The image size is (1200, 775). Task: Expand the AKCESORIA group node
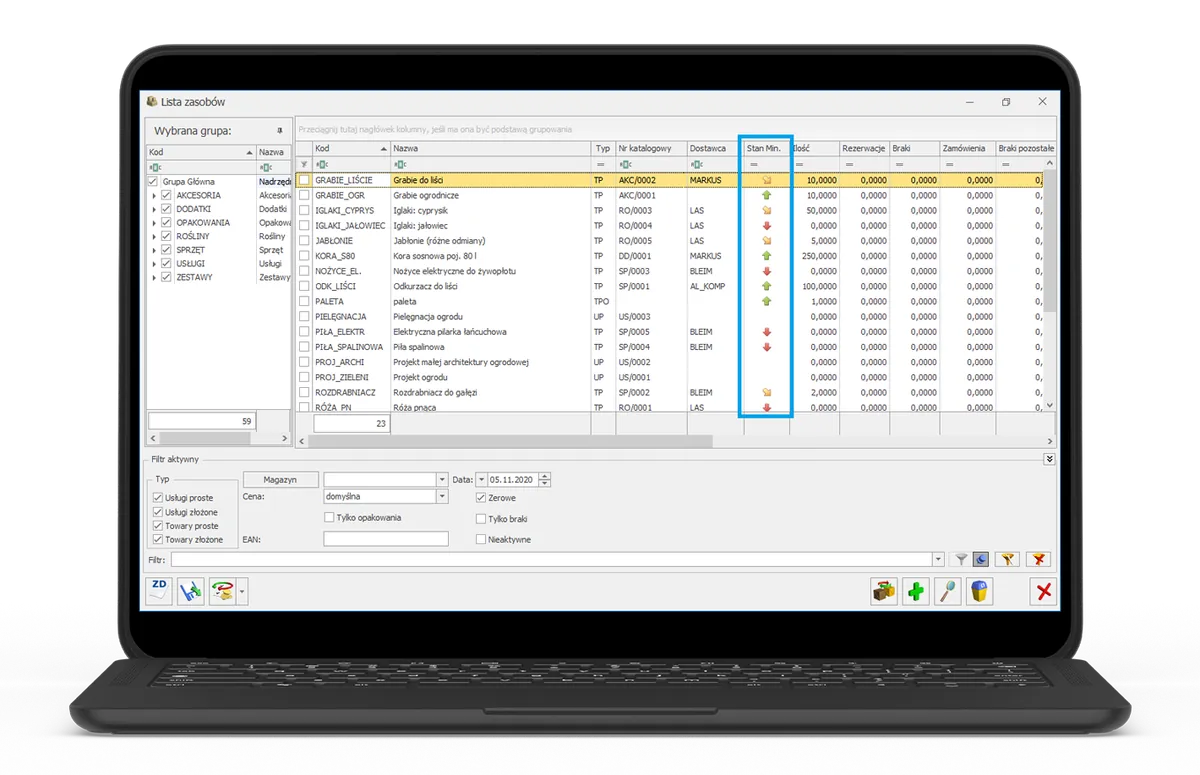(154, 196)
